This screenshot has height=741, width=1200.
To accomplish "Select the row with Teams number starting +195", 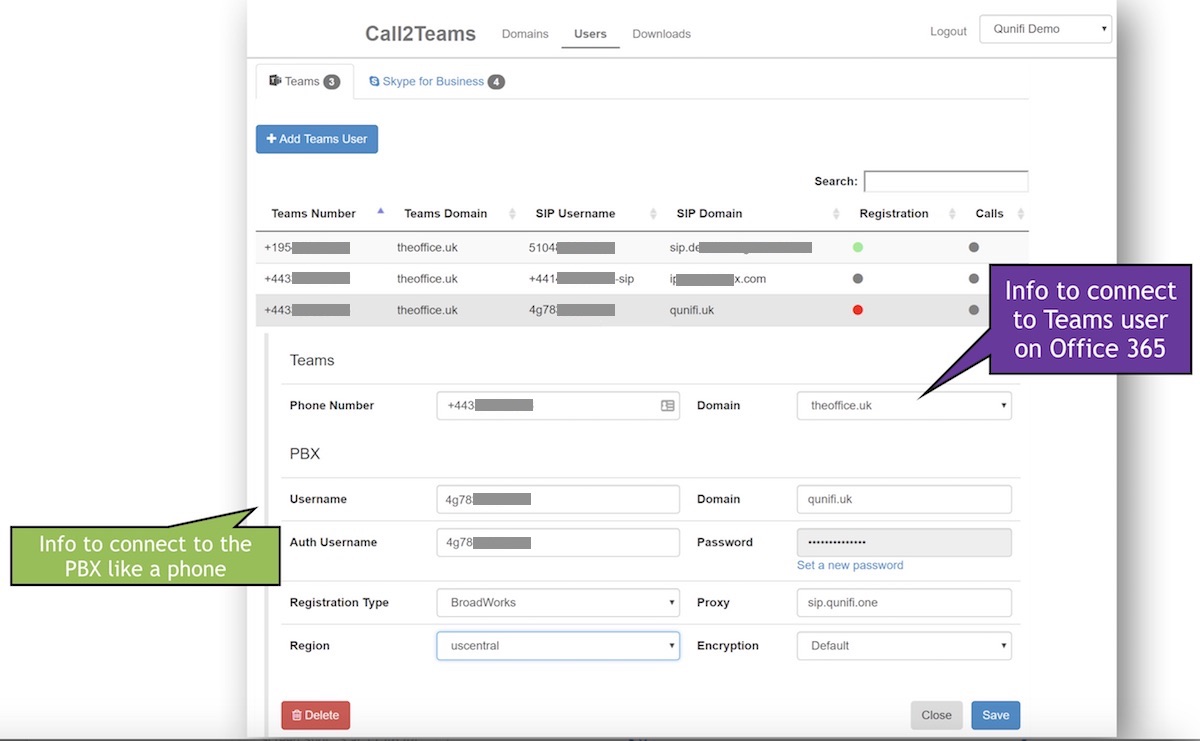I will point(642,247).
